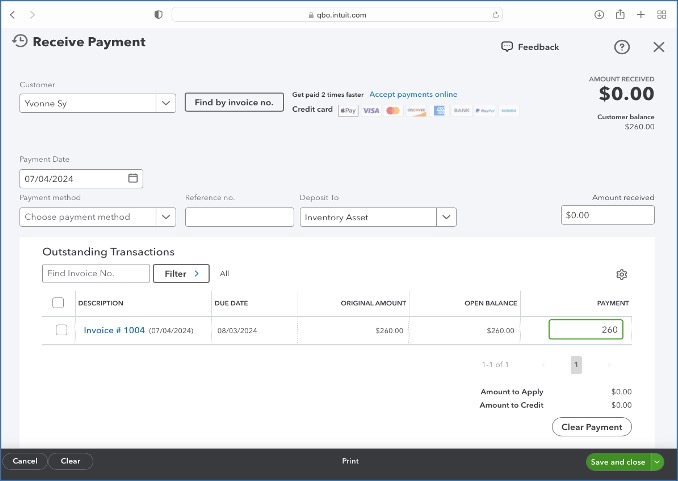This screenshot has height=481, width=678.
Task: Close the Receive Payment form
Action: click(x=659, y=47)
